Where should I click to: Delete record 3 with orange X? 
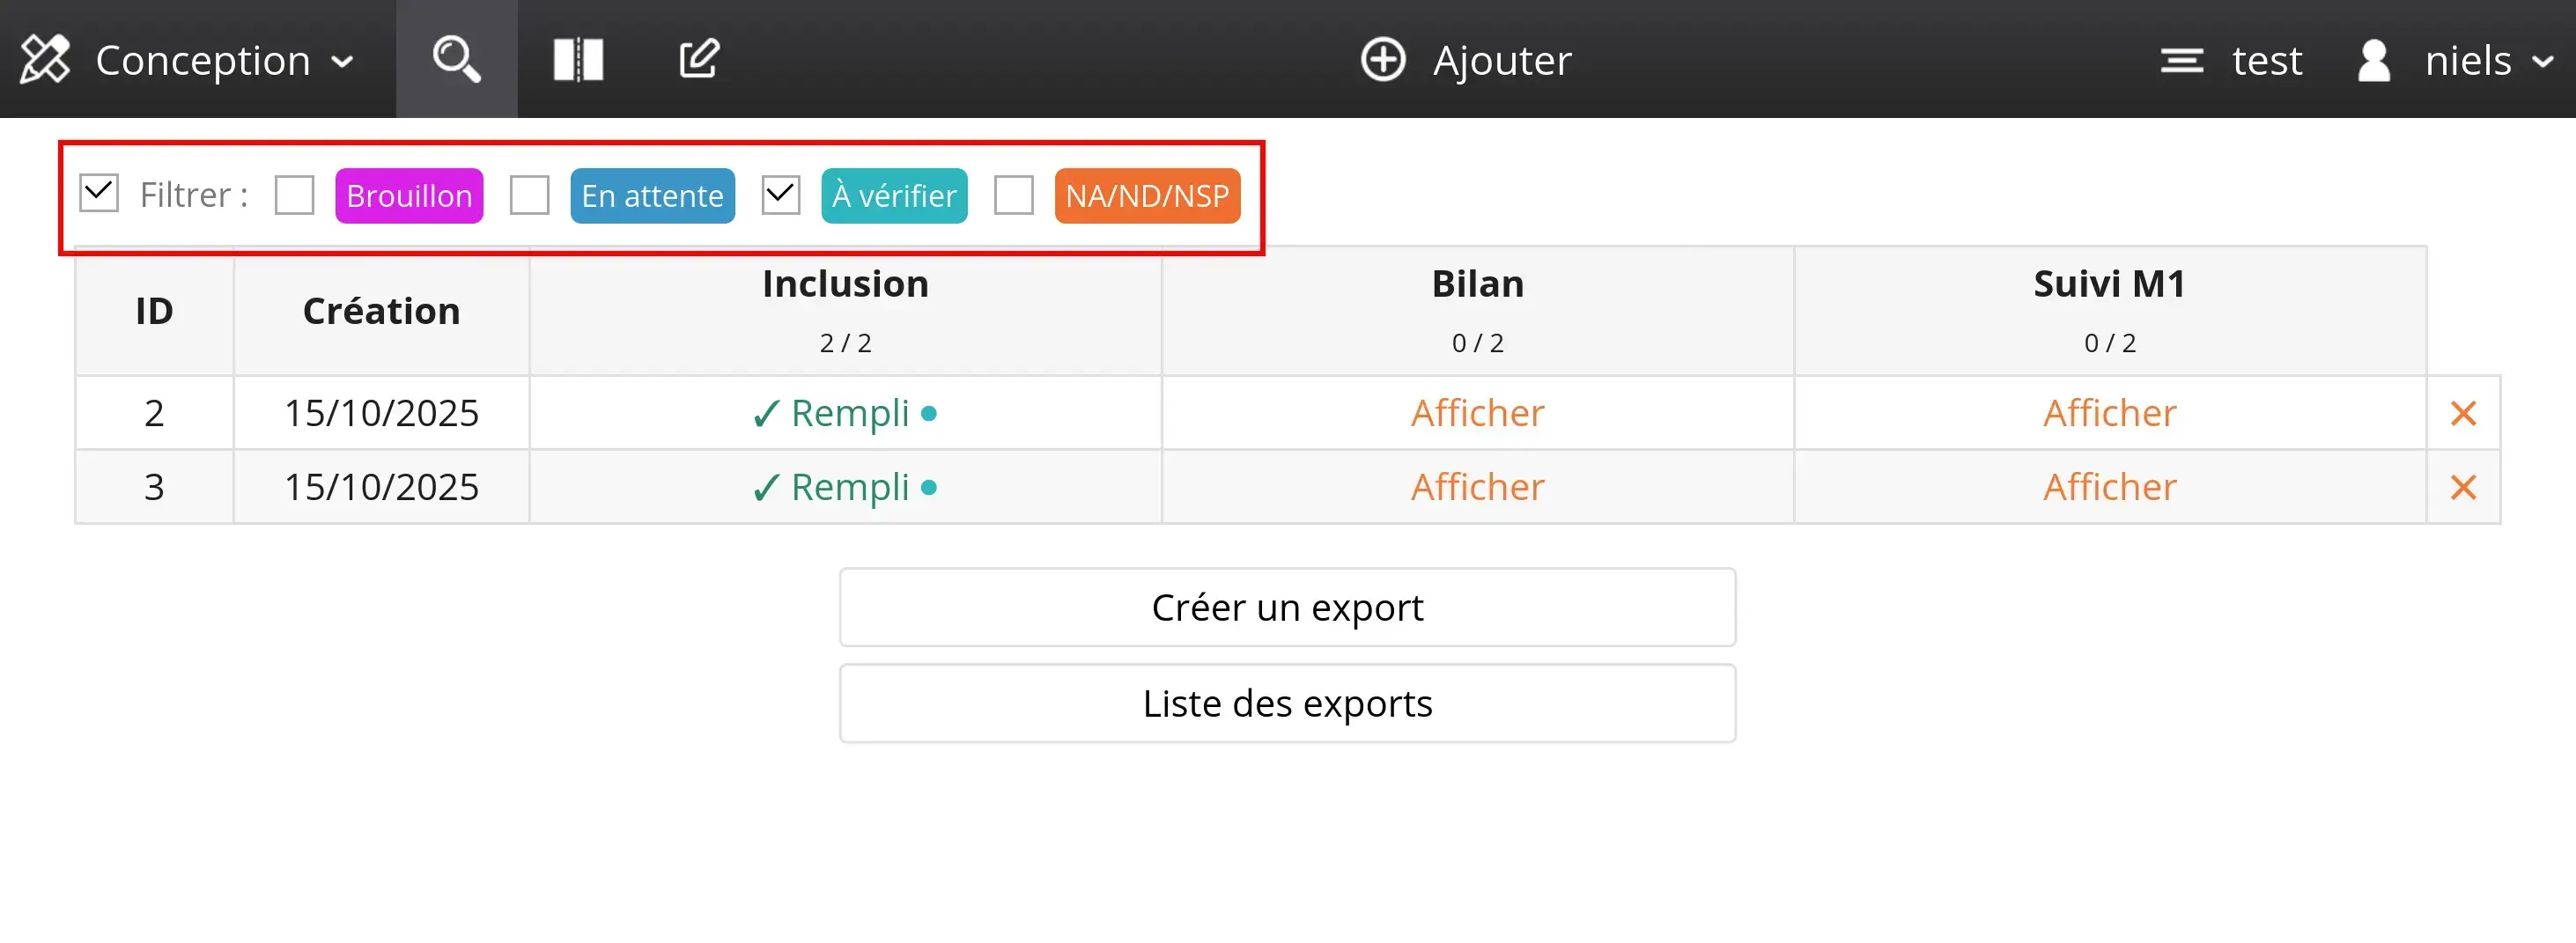pyautogui.click(x=2463, y=487)
